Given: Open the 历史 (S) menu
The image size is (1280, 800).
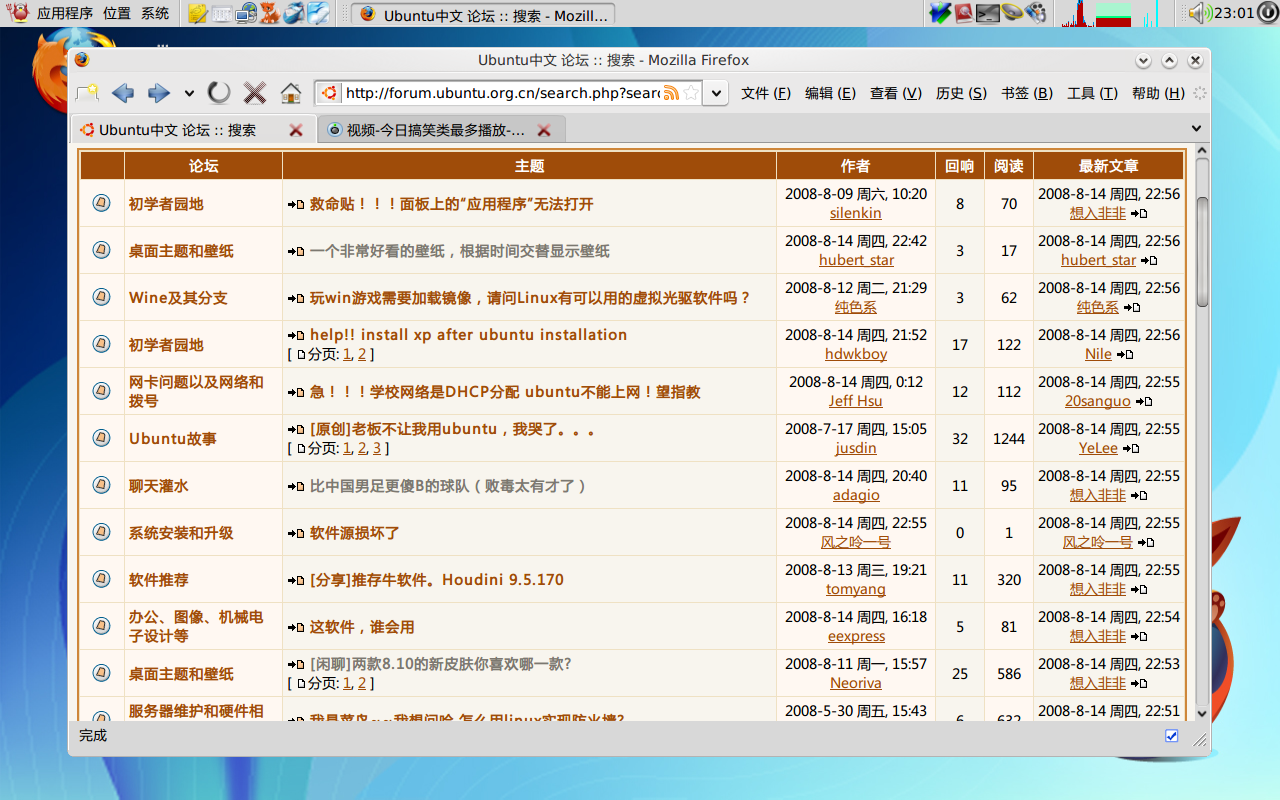Looking at the screenshot, I should click(961, 93).
